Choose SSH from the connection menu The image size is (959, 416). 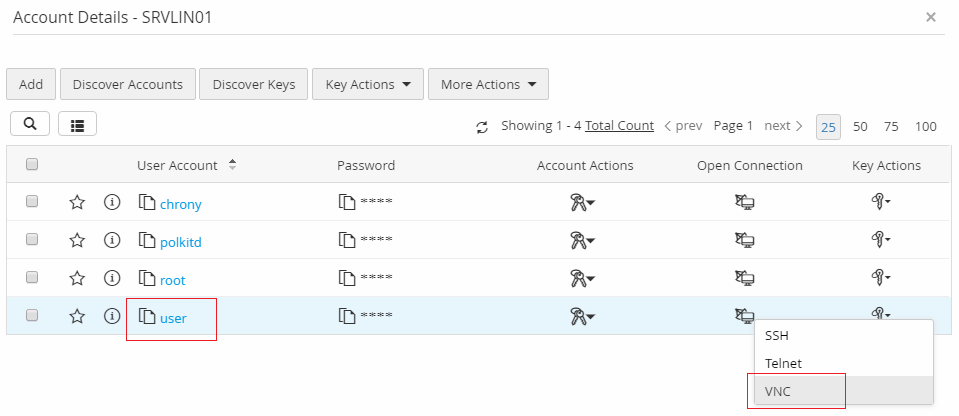point(778,335)
